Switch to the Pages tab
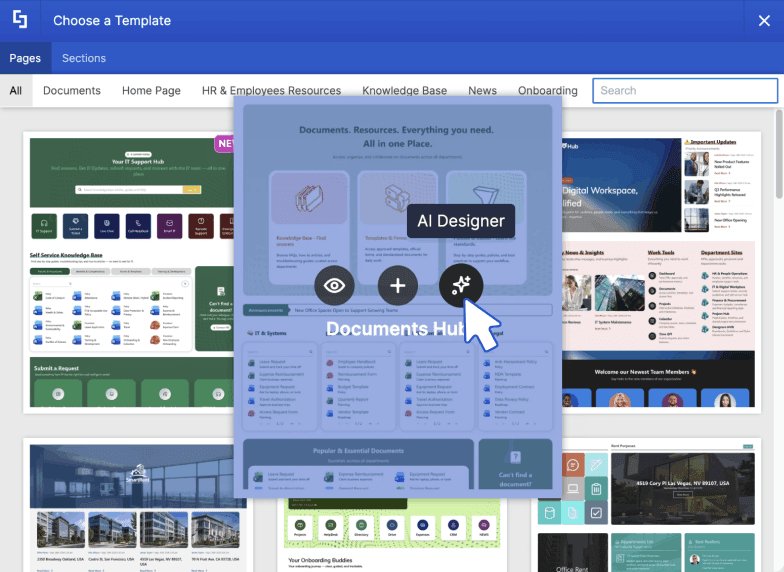 pos(25,58)
